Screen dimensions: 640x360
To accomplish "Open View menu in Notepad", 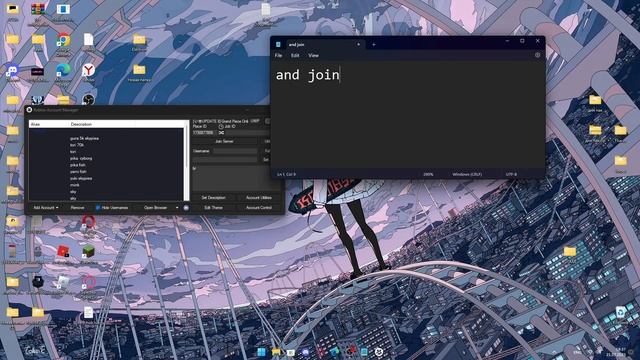I will coord(313,56).
